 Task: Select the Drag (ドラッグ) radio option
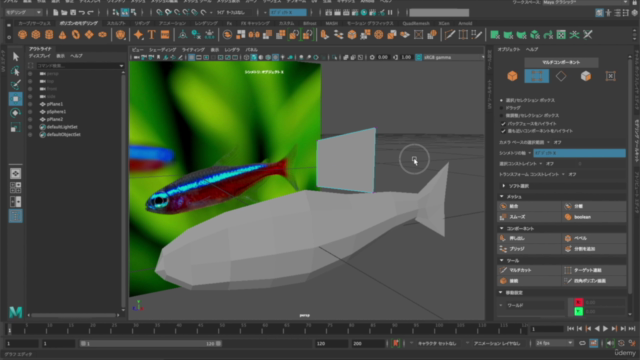click(x=502, y=108)
